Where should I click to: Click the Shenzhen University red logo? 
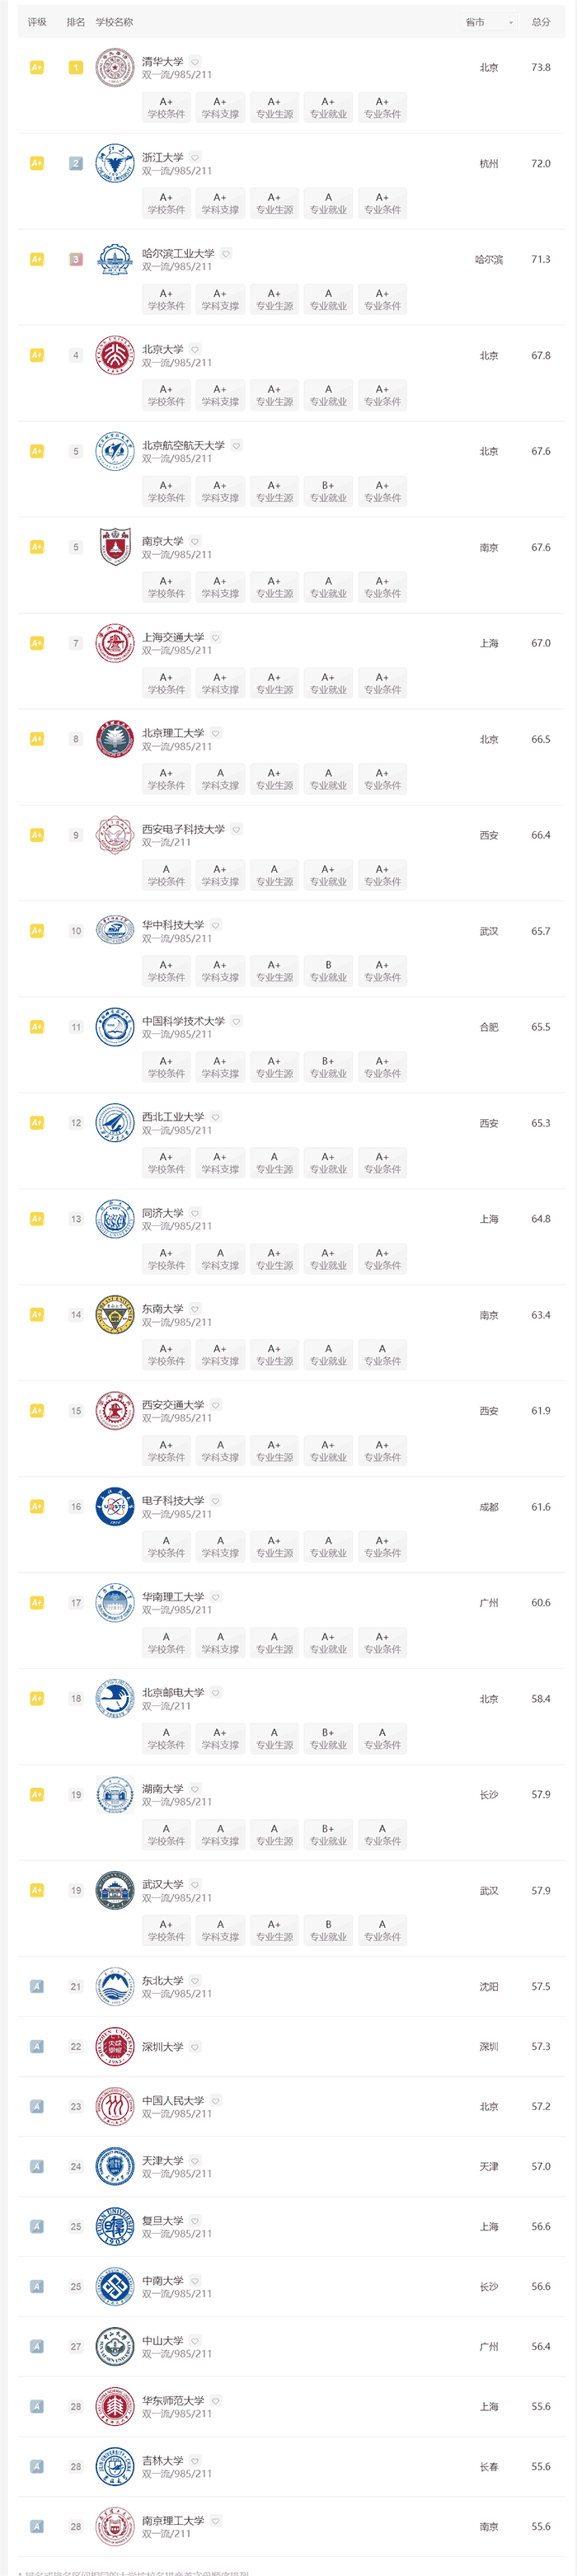click(114, 2046)
